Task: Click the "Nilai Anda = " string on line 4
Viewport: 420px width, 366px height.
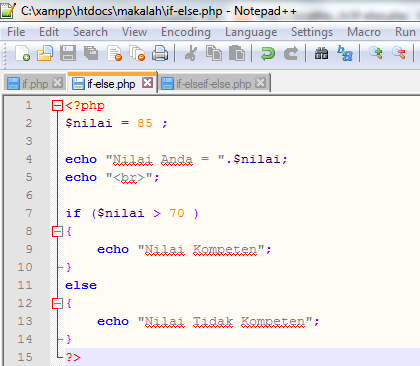Action: coord(165,159)
